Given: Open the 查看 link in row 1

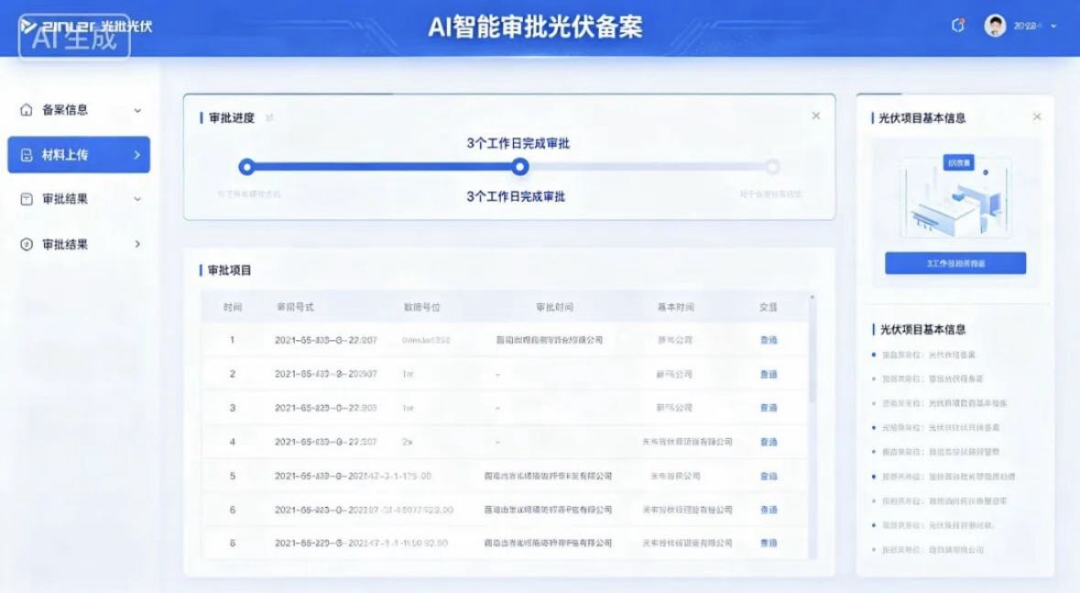Looking at the screenshot, I should point(769,340).
